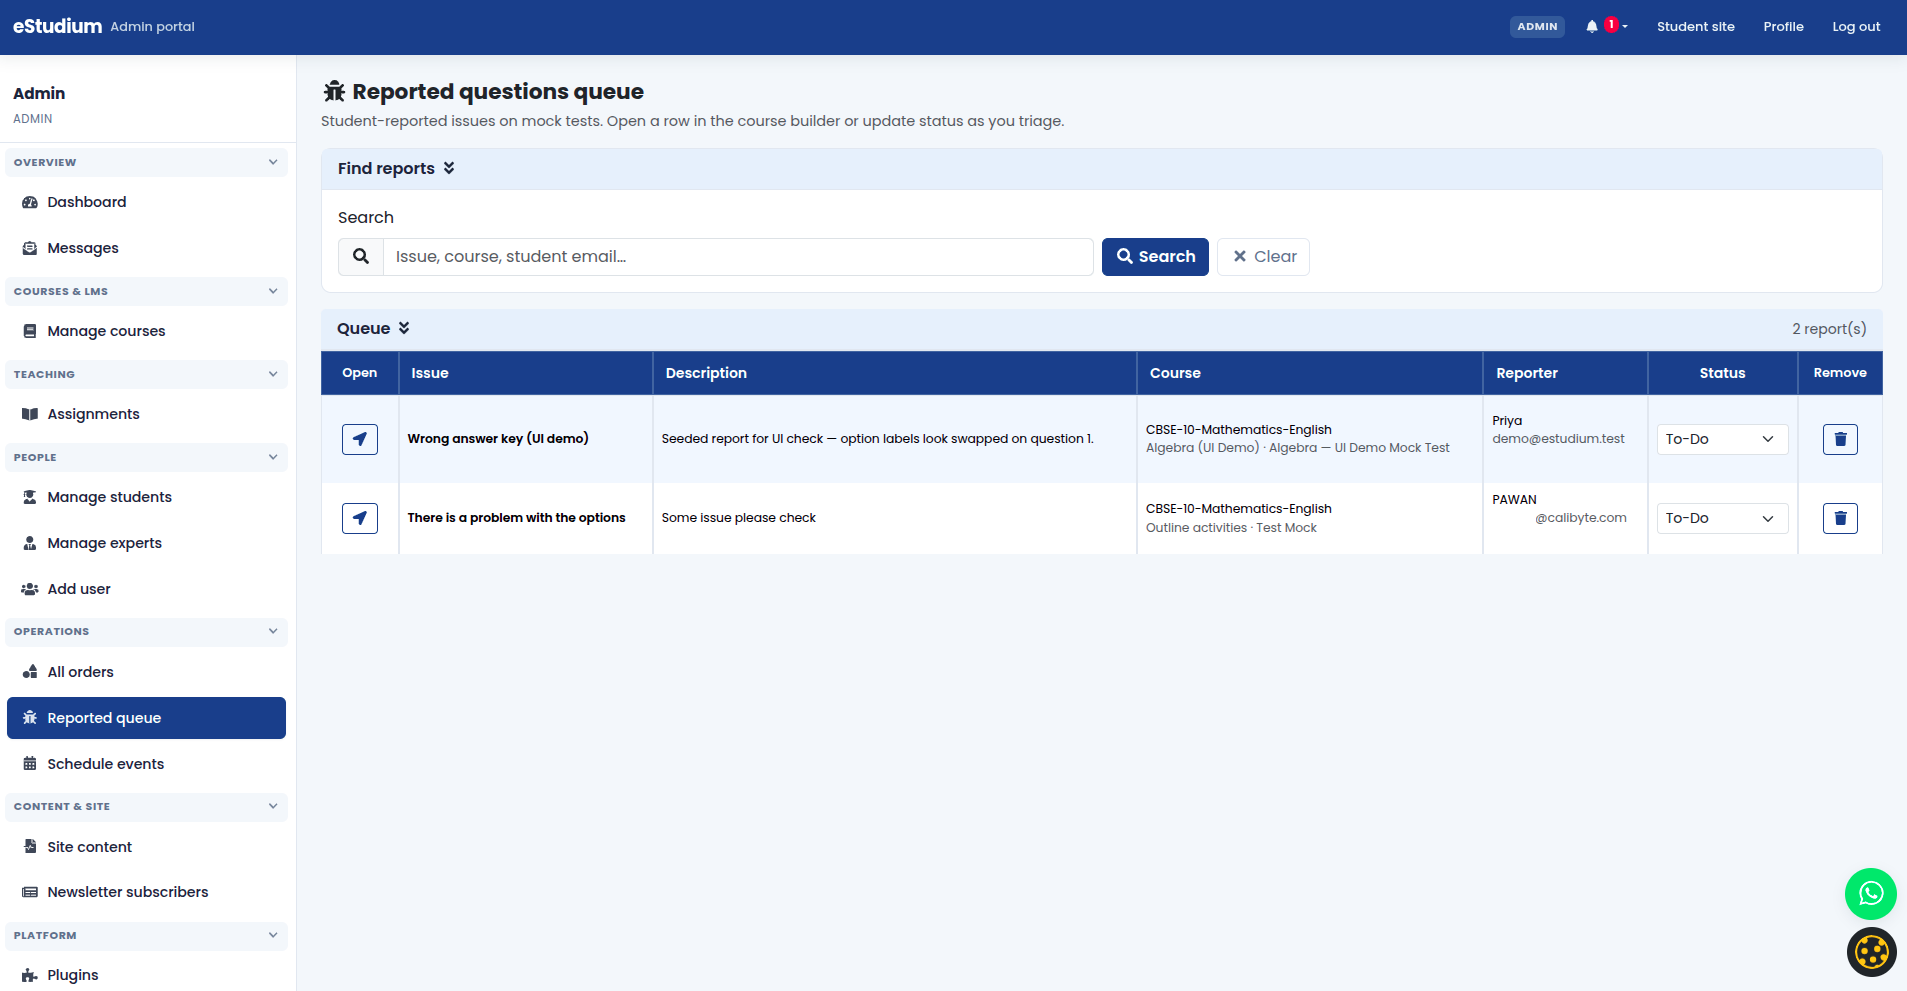Image resolution: width=1907 pixels, height=991 pixels.
Task: Click the Site content file icon
Action: point(30,847)
